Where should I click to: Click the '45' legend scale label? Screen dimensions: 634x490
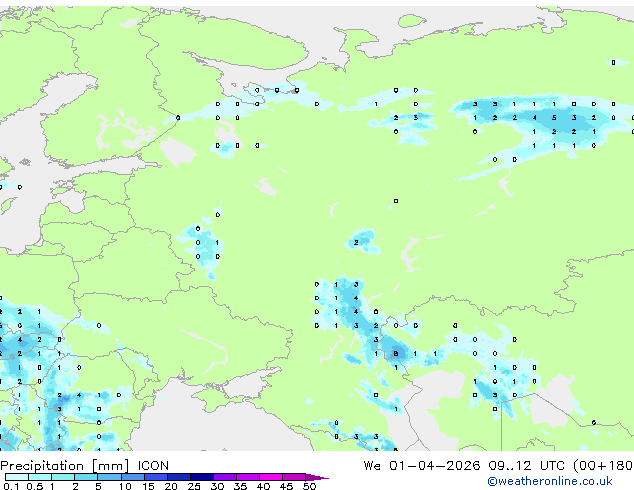coord(286,486)
